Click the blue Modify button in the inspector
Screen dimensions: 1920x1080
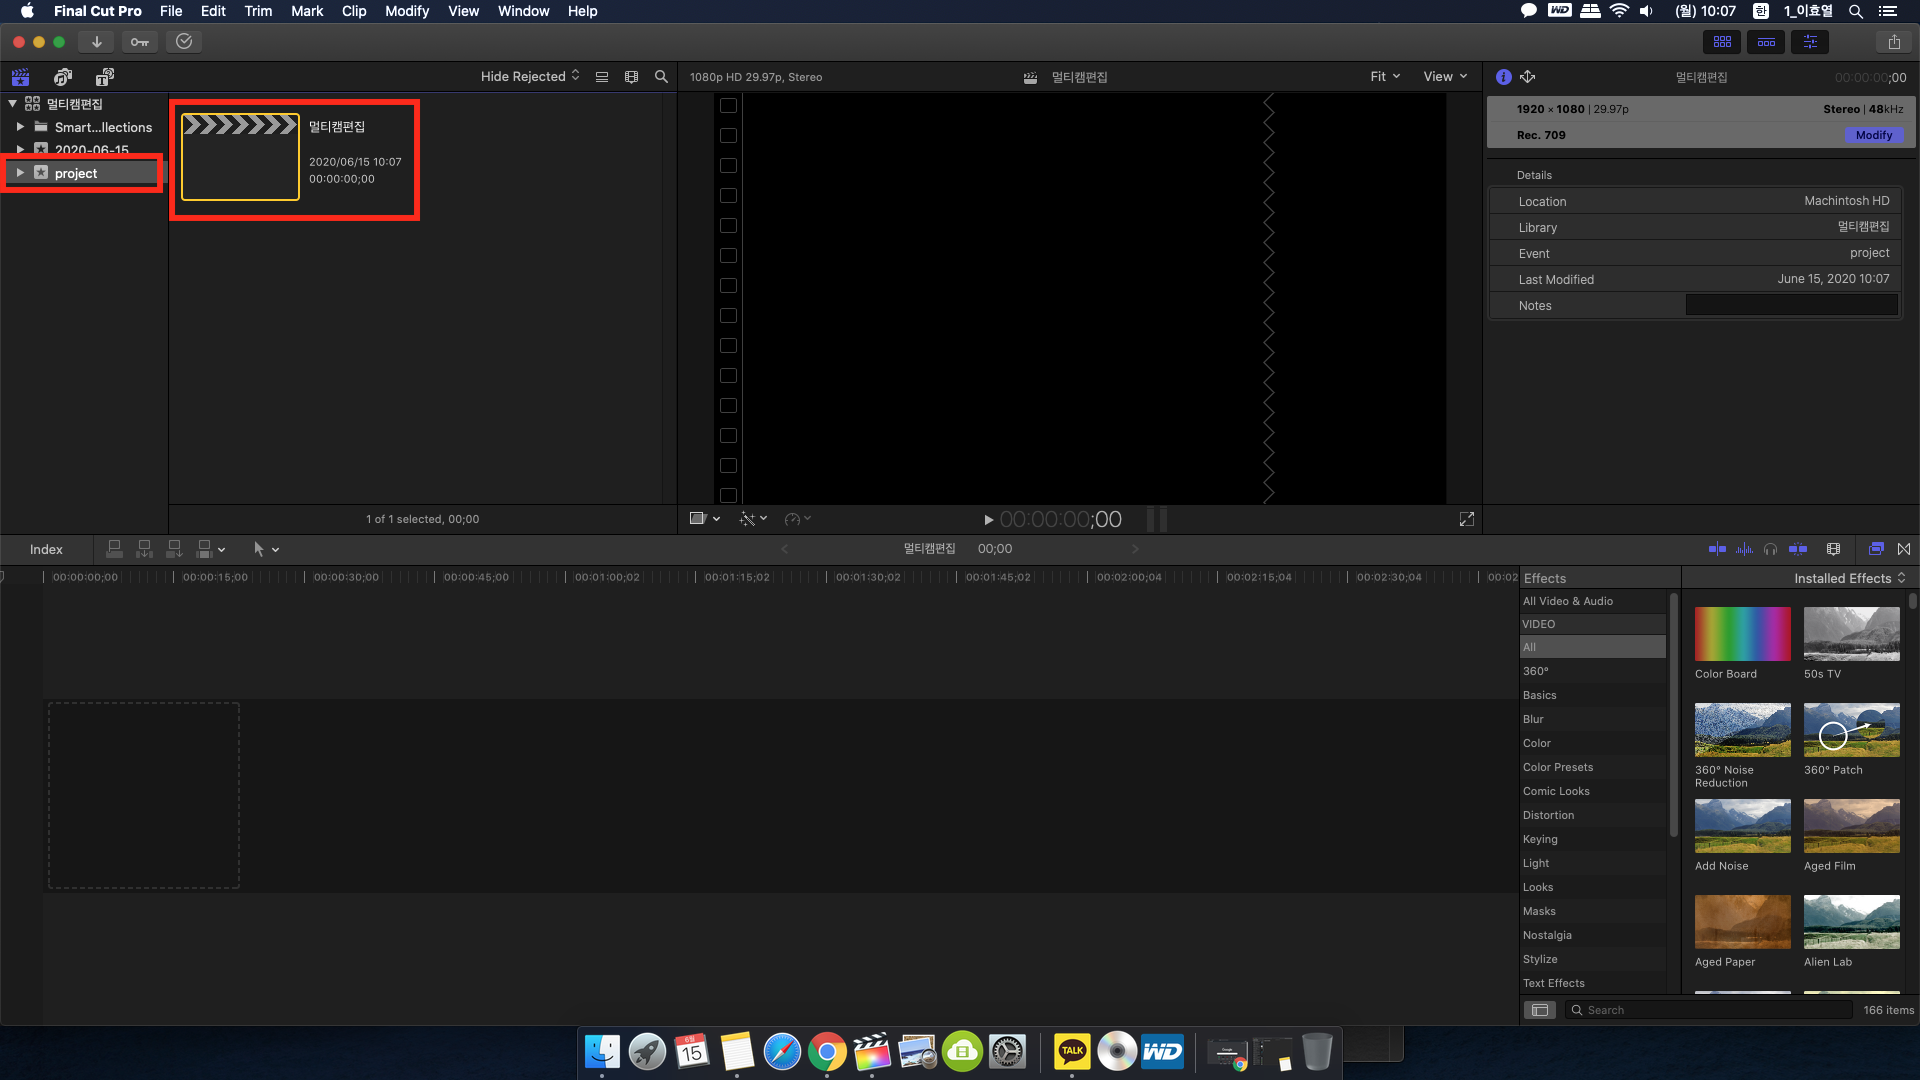pyautogui.click(x=1873, y=135)
